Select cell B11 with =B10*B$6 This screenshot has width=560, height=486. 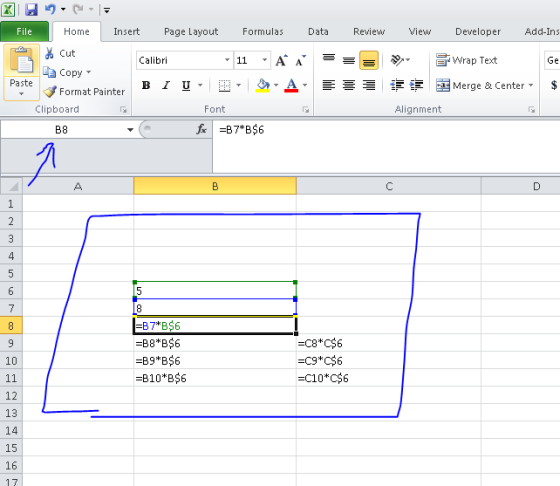click(x=215, y=378)
